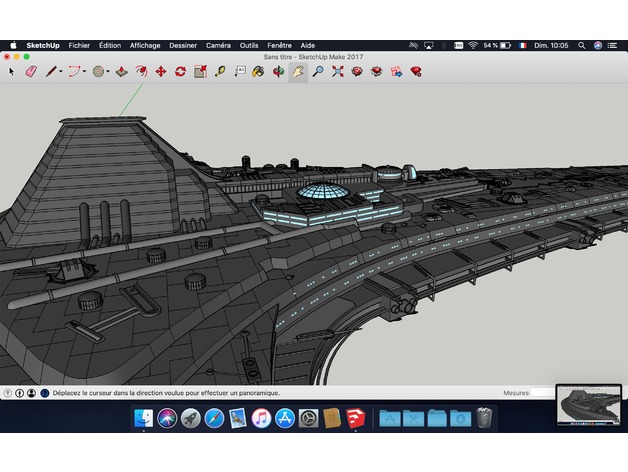Pick the Scale tool
628x472 pixels.
click(x=200, y=72)
